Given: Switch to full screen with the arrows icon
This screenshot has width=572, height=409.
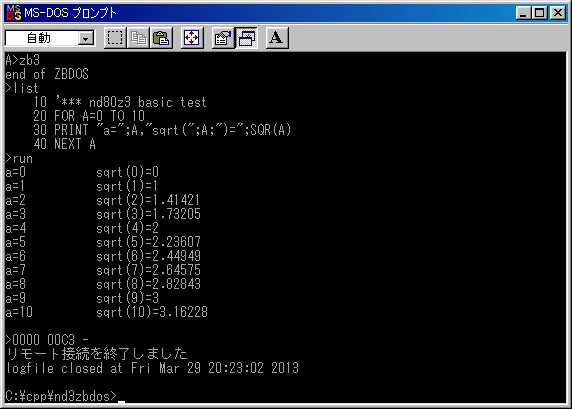Looking at the screenshot, I should (192, 38).
